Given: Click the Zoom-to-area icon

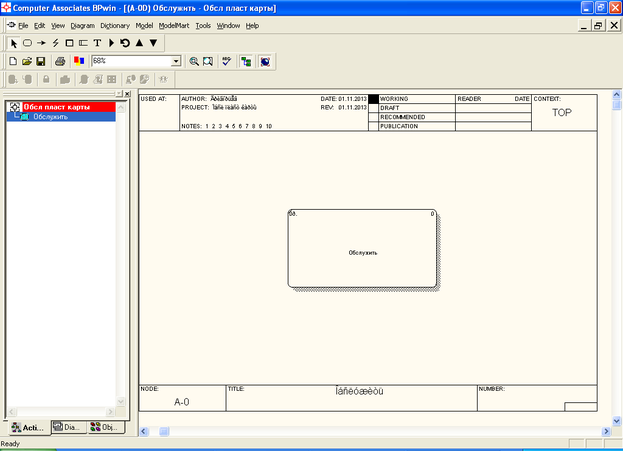Looking at the screenshot, I should pyautogui.click(x=208, y=61).
